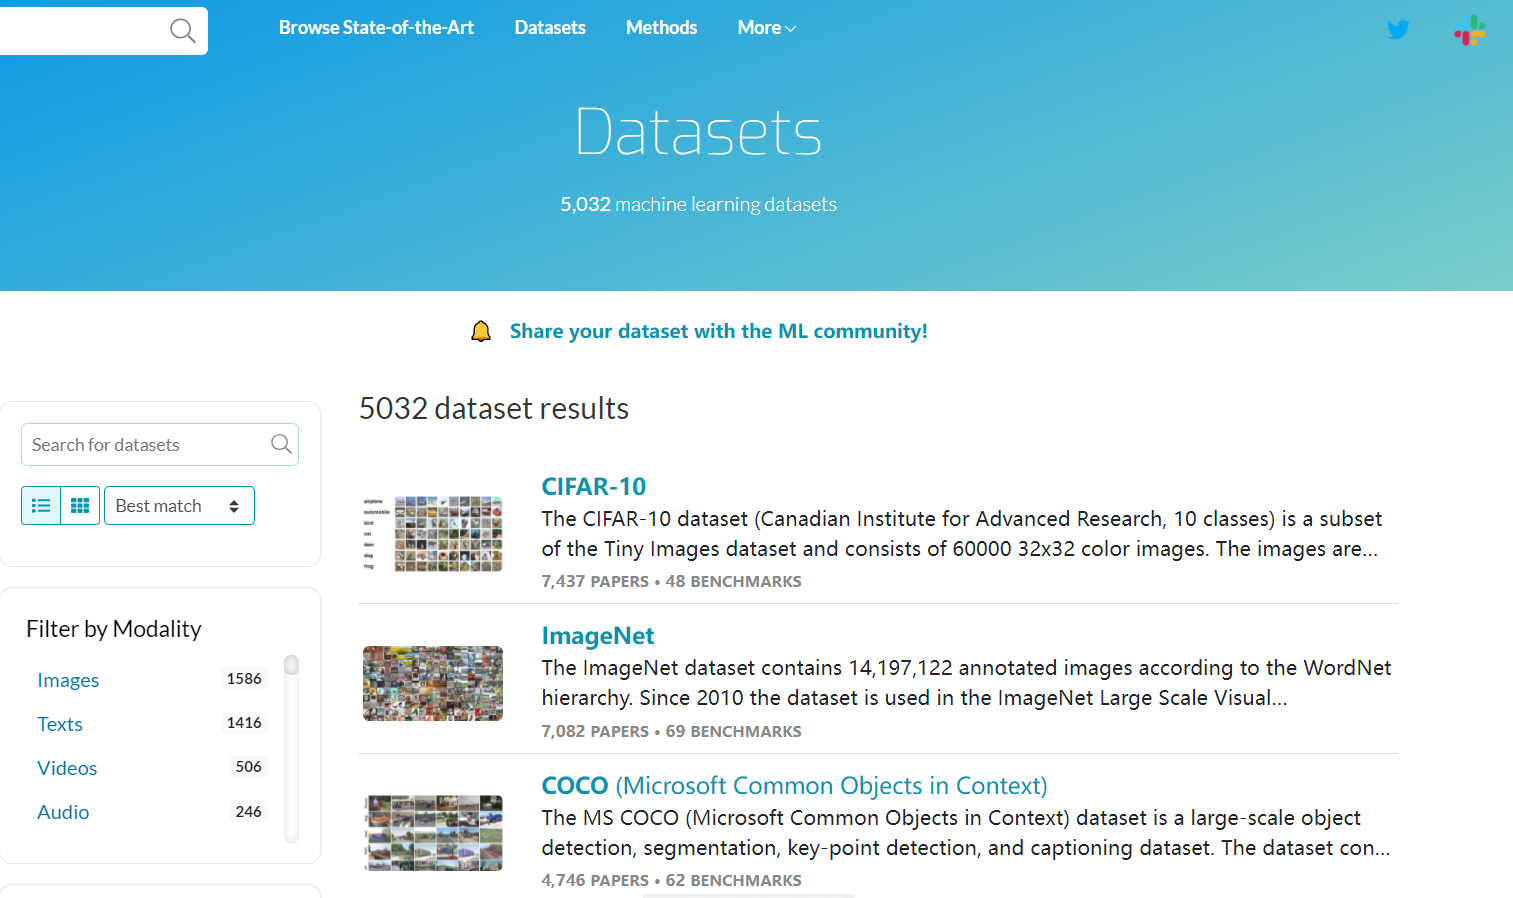Click the top search magnifier icon

point(182,31)
